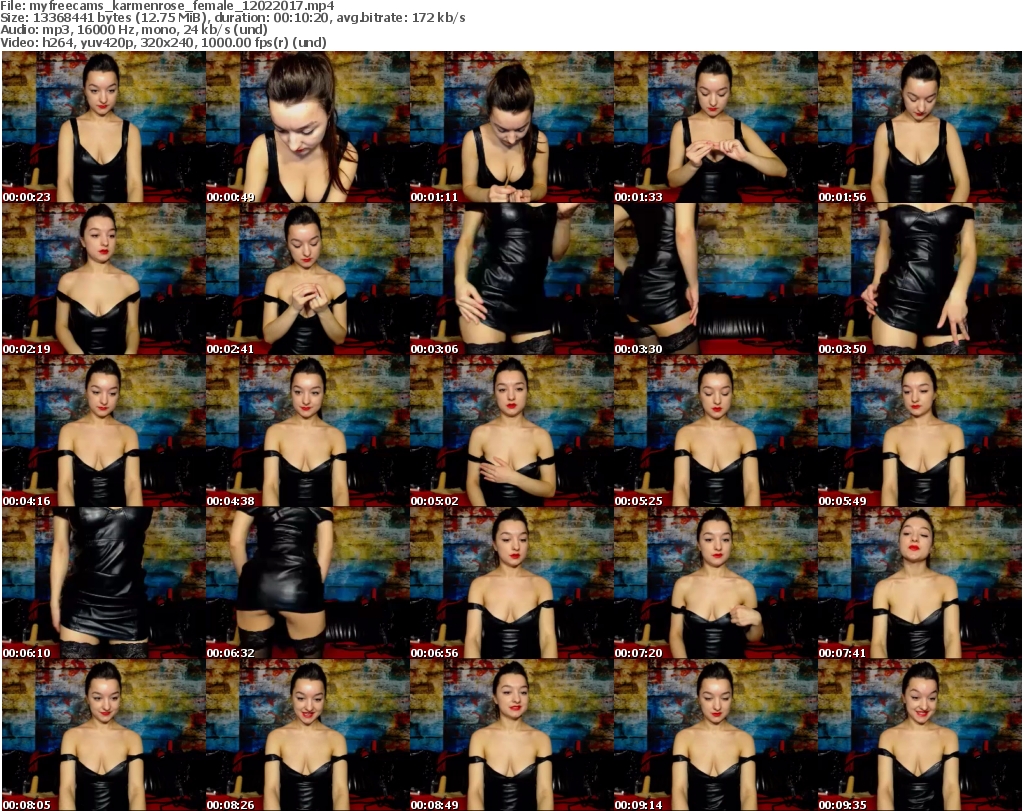
Task: Select the thumbnail stamped 00:01:11
Action: point(512,127)
